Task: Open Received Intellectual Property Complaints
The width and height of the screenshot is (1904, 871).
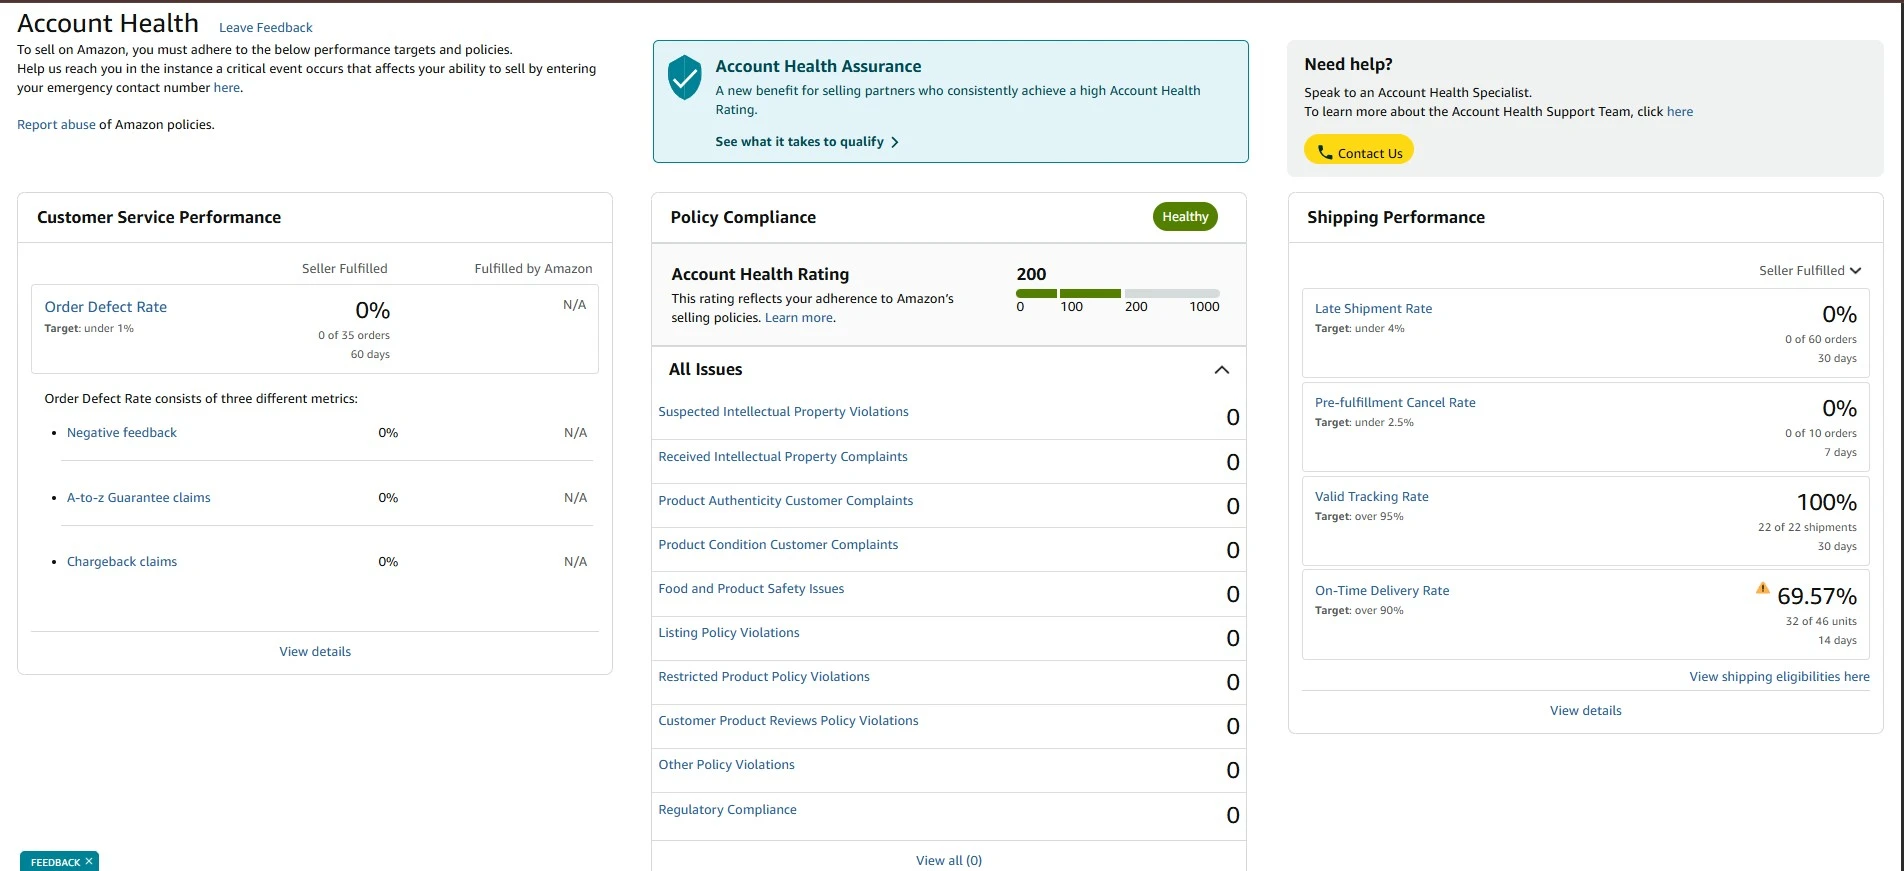Action: tap(783, 457)
